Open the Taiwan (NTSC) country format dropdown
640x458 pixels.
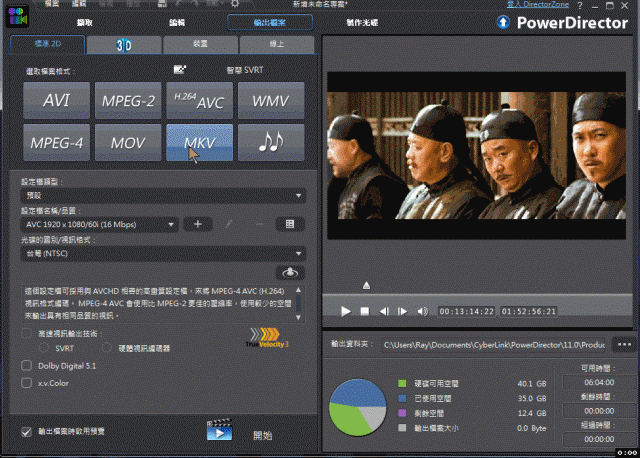pos(163,253)
